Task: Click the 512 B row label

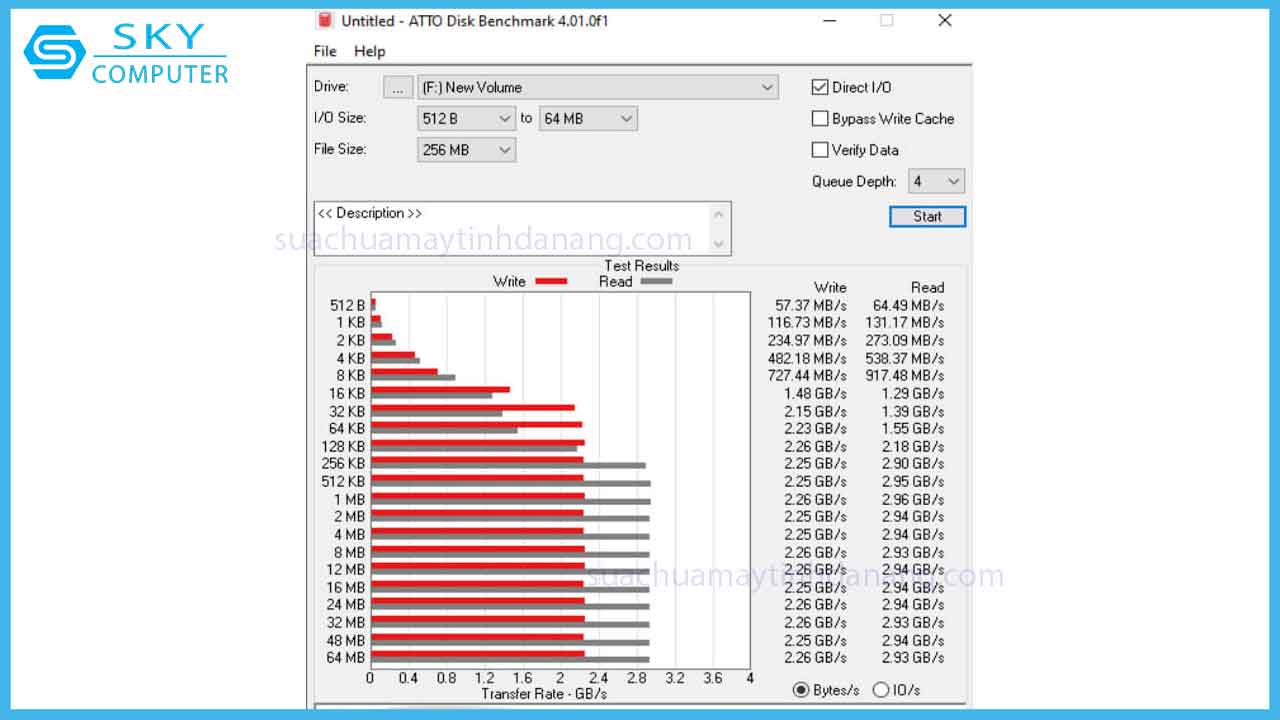Action: pyautogui.click(x=347, y=305)
